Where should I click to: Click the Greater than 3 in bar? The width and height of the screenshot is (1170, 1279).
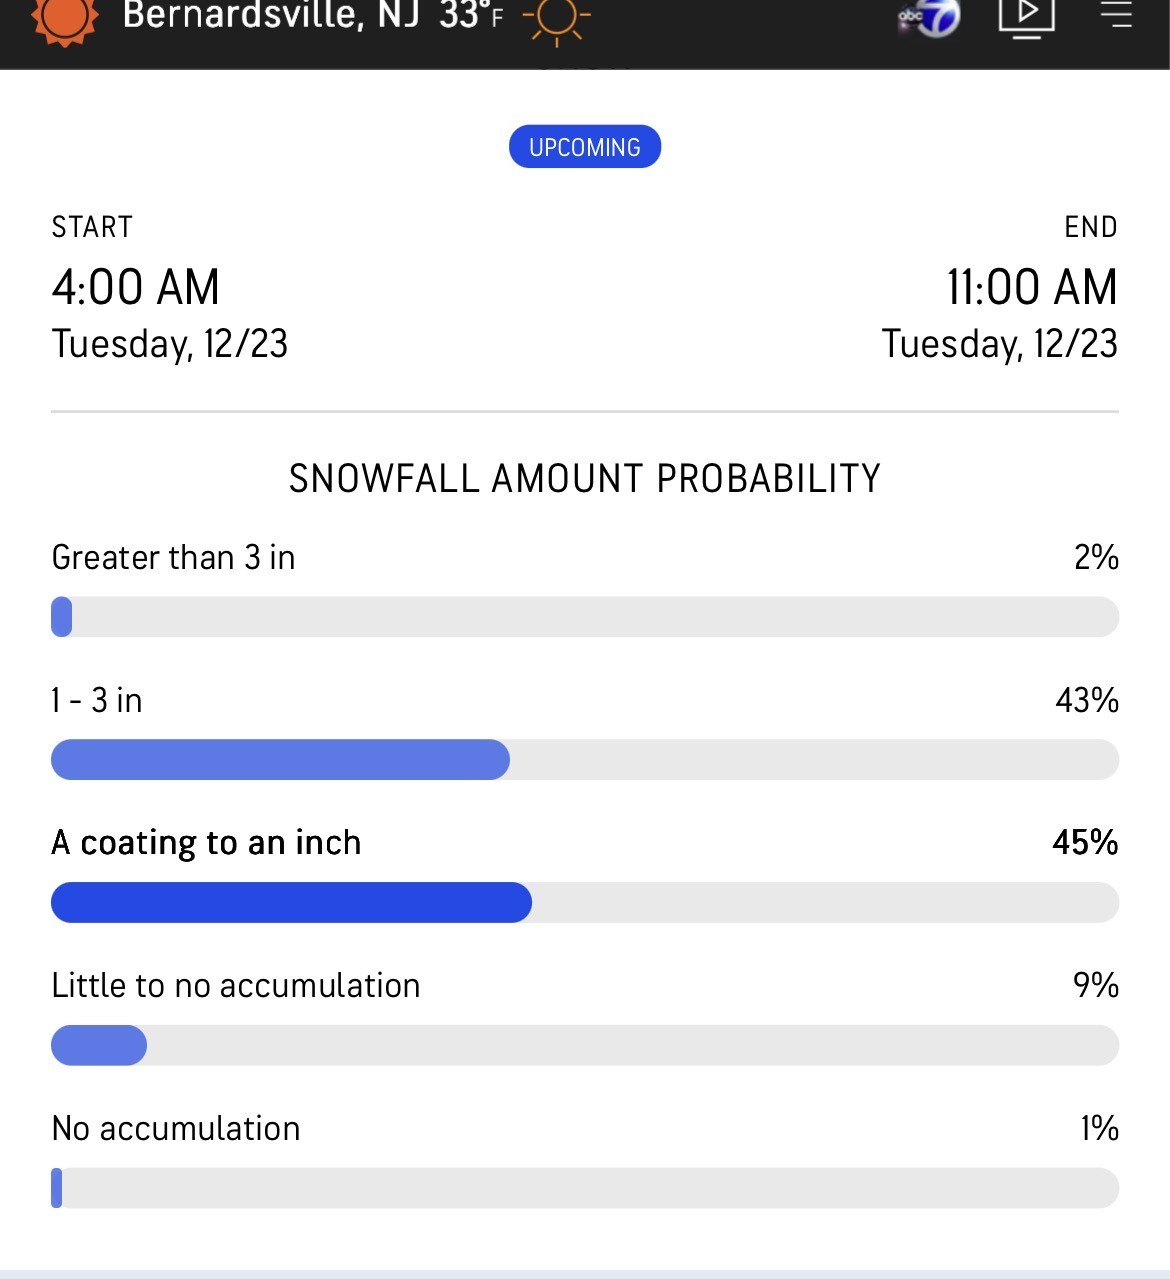[585, 617]
